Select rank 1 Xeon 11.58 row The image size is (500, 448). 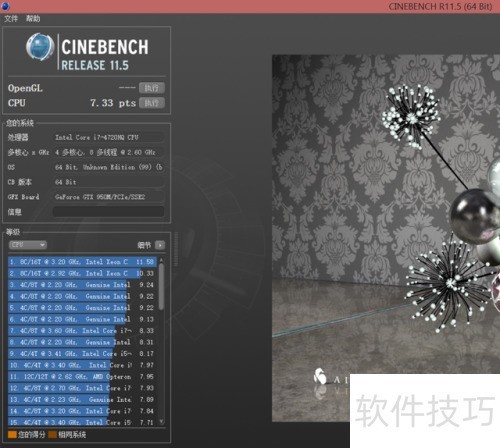[82, 262]
